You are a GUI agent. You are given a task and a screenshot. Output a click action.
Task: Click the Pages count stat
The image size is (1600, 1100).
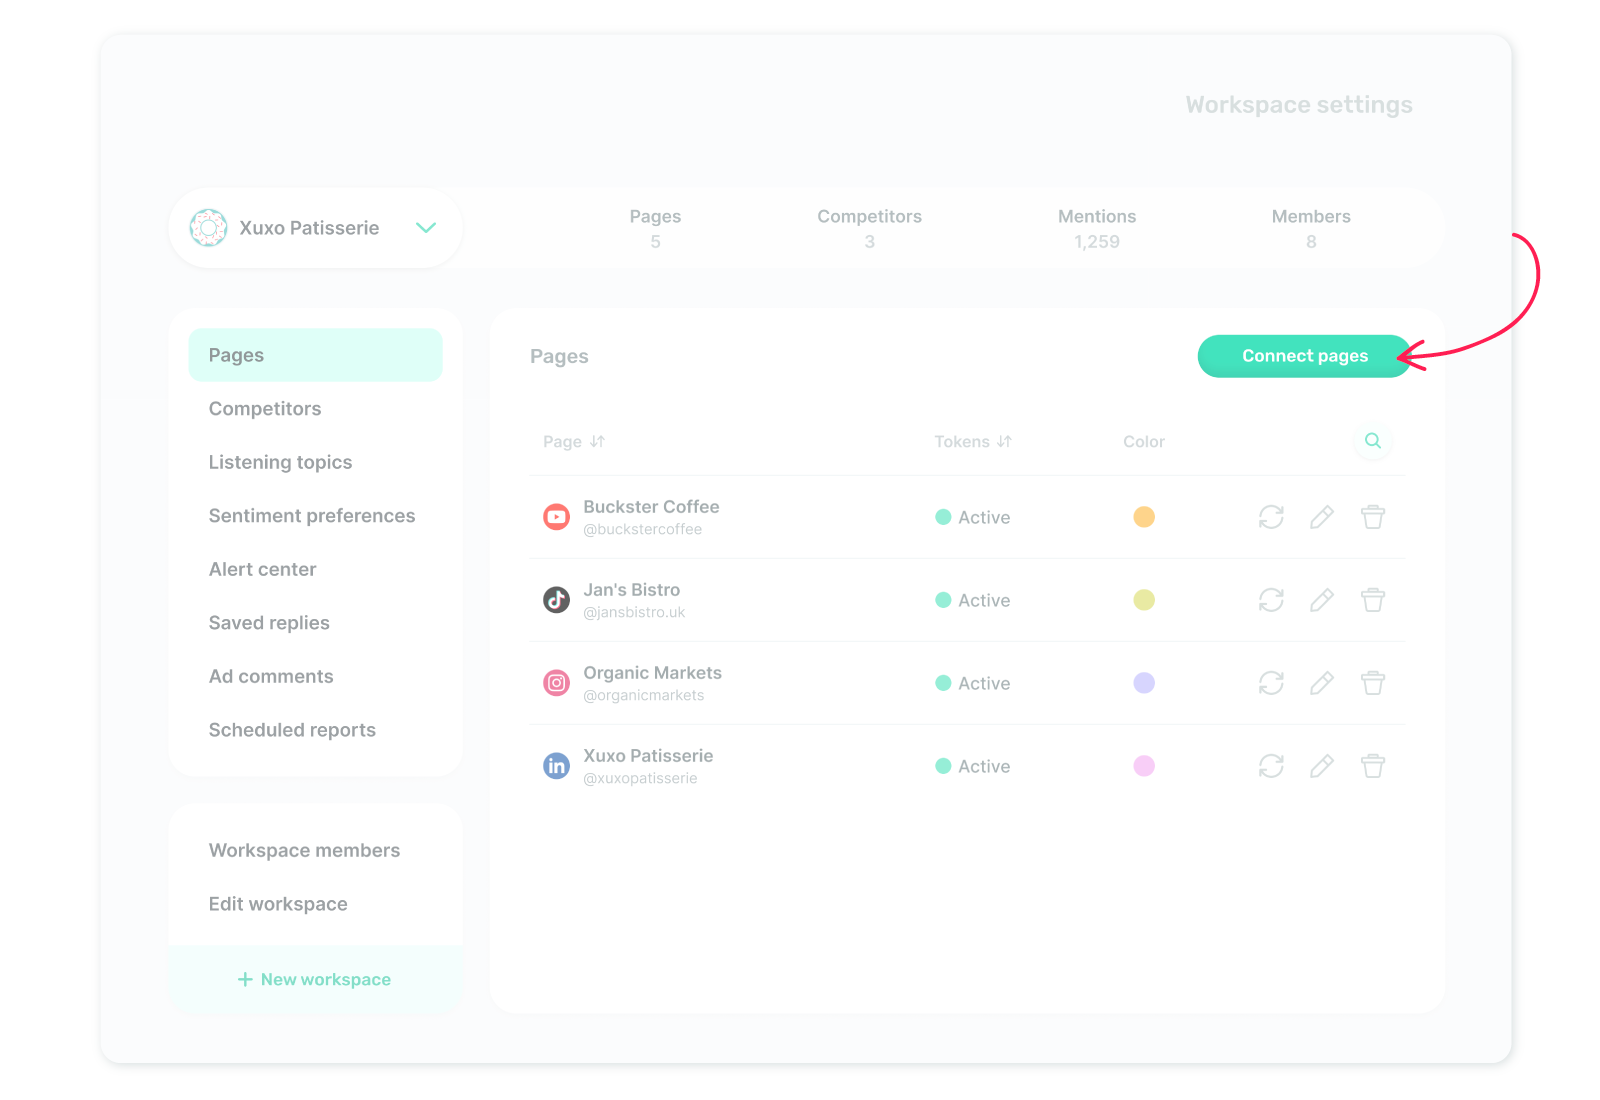[655, 228]
